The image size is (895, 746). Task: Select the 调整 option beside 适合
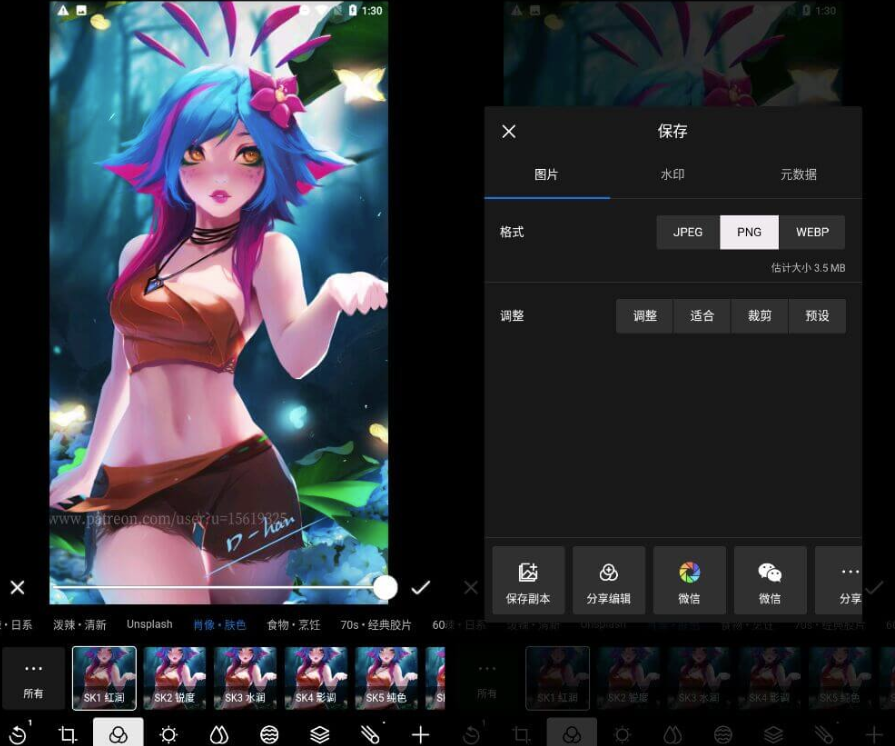click(x=644, y=316)
